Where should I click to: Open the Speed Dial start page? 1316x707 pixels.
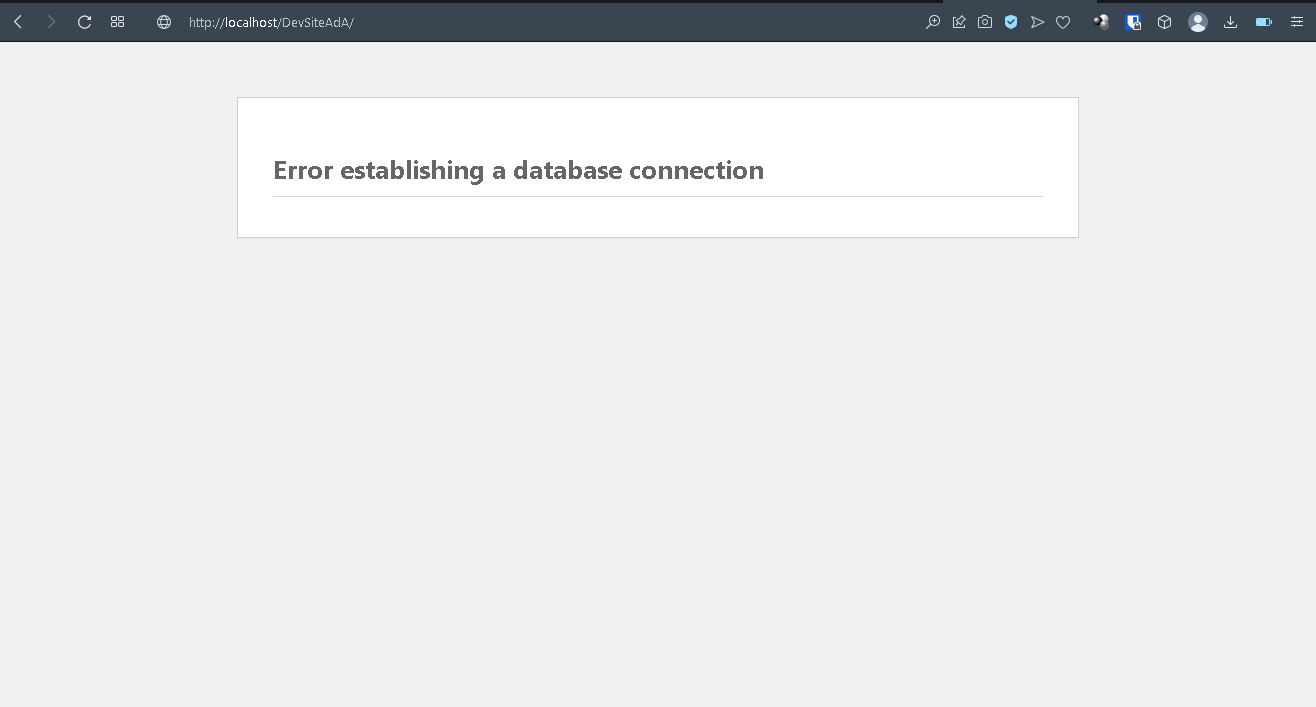tap(118, 22)
